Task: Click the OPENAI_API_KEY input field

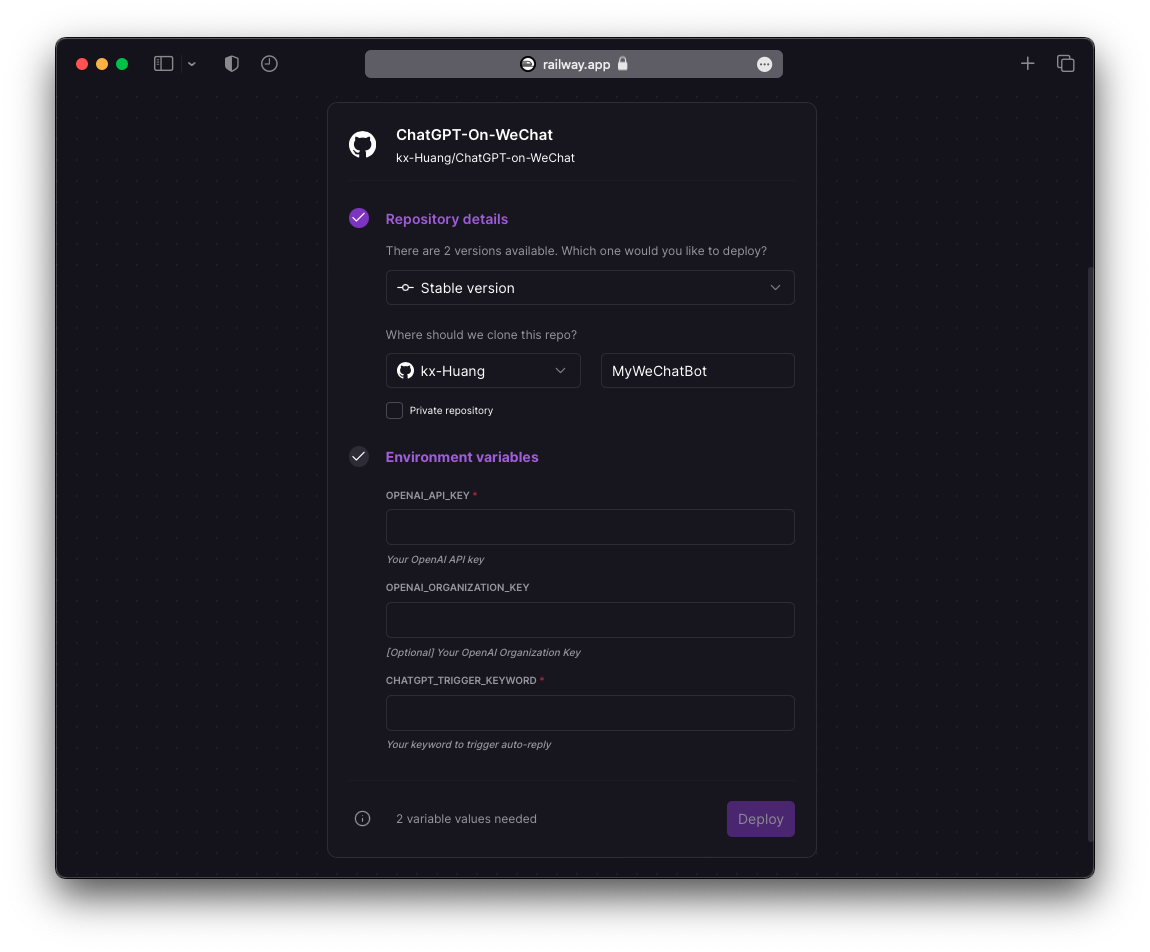Action: coord(590,527)
